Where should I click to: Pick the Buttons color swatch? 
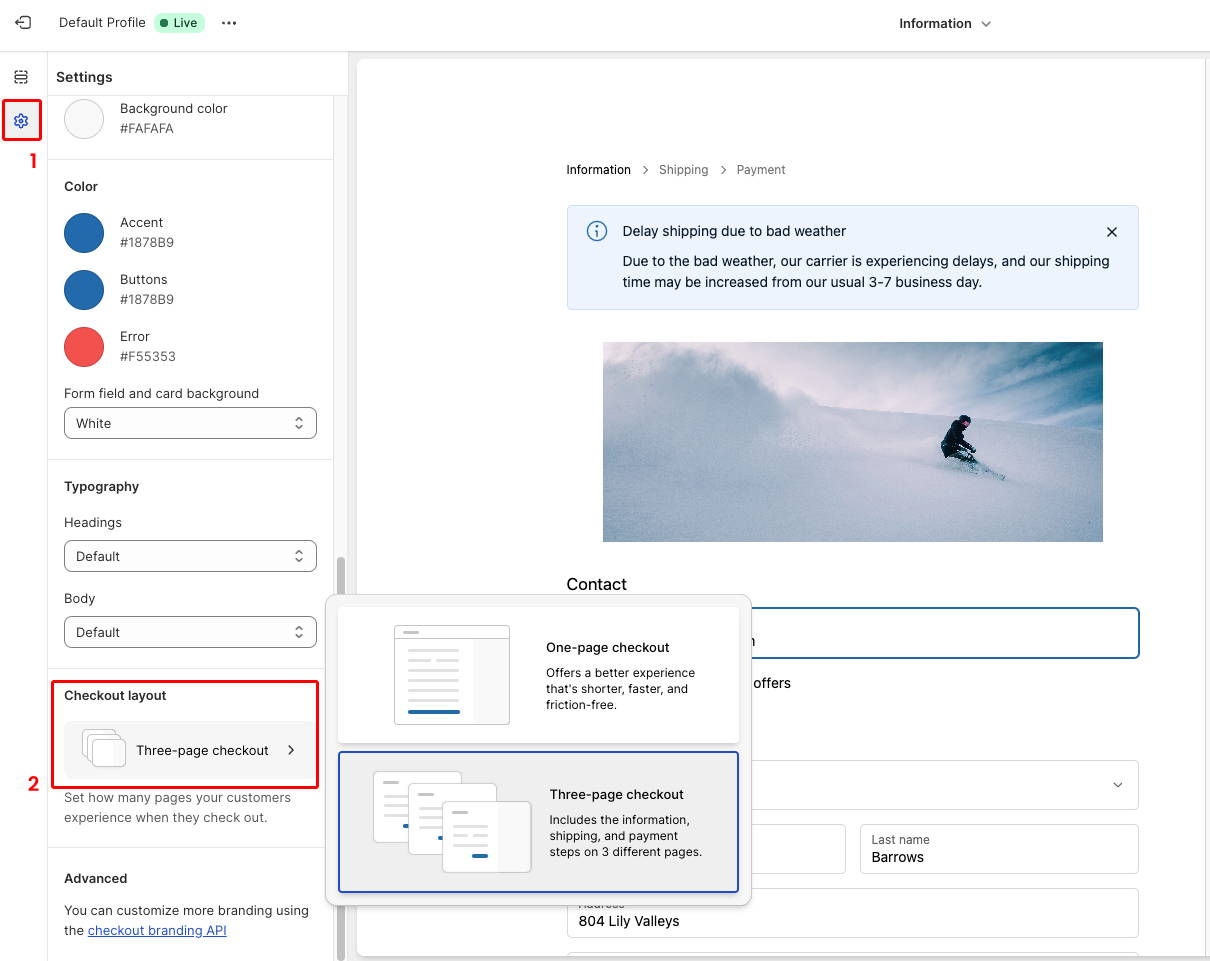[x=84, y=290]
